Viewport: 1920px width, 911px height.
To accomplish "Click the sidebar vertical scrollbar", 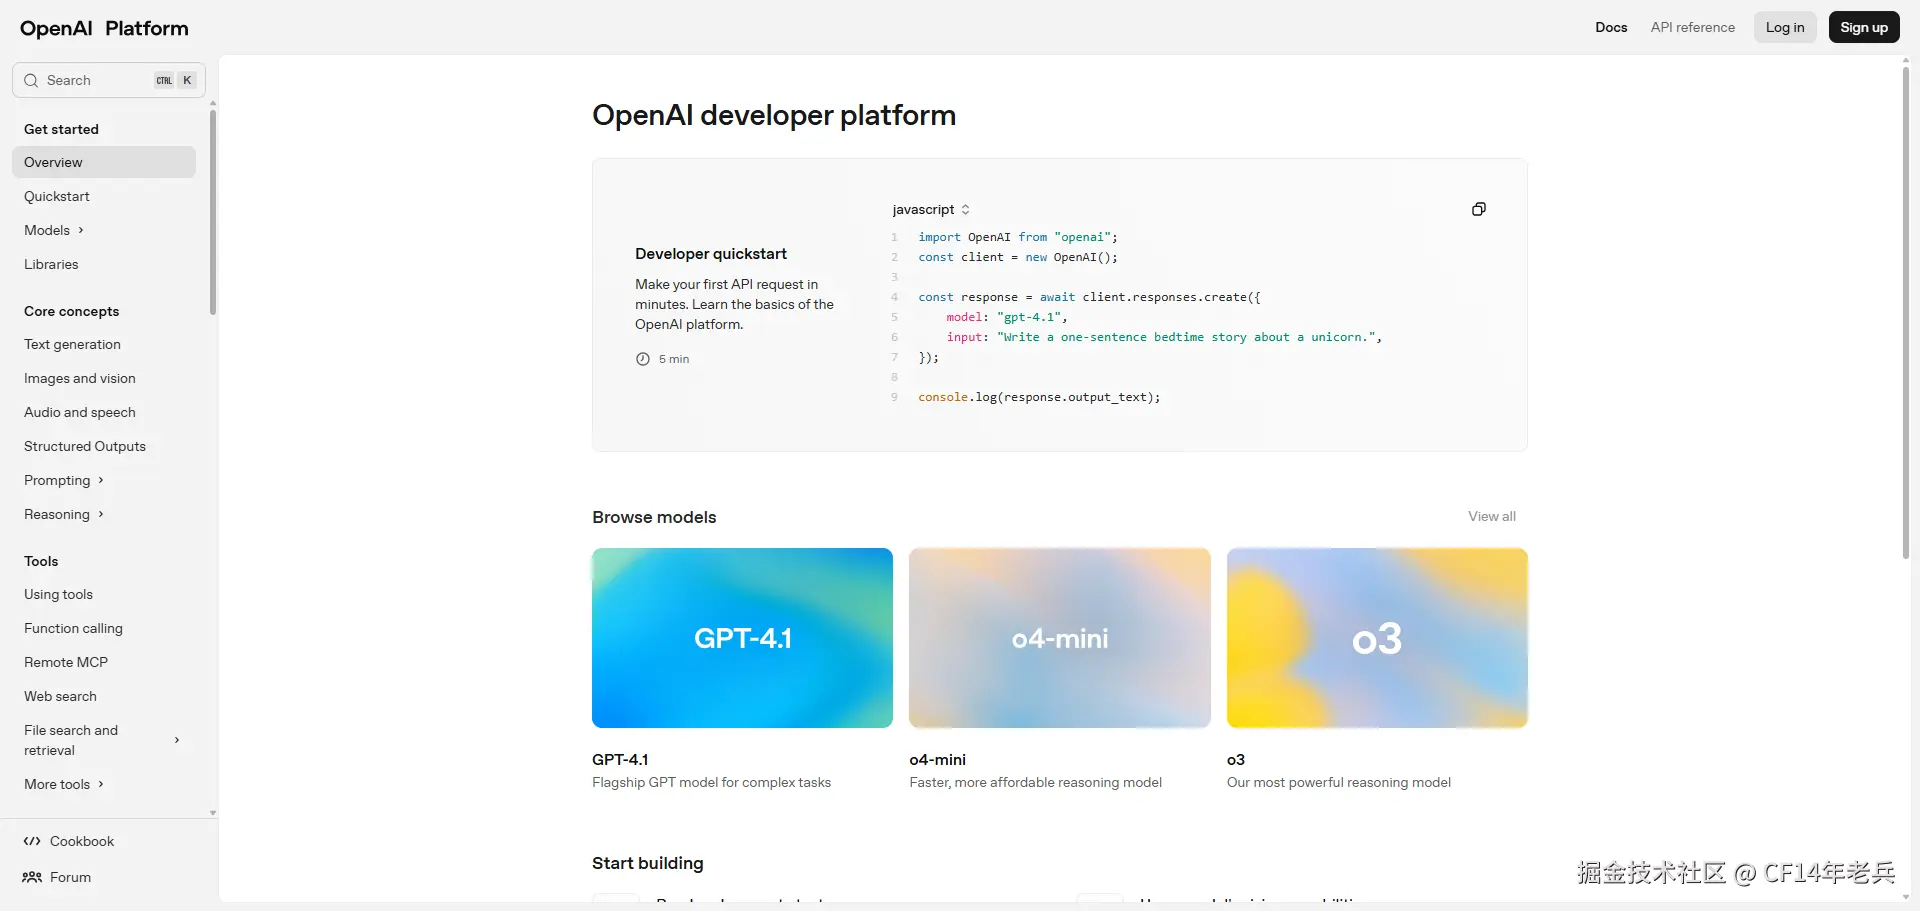I will [212, 212].
